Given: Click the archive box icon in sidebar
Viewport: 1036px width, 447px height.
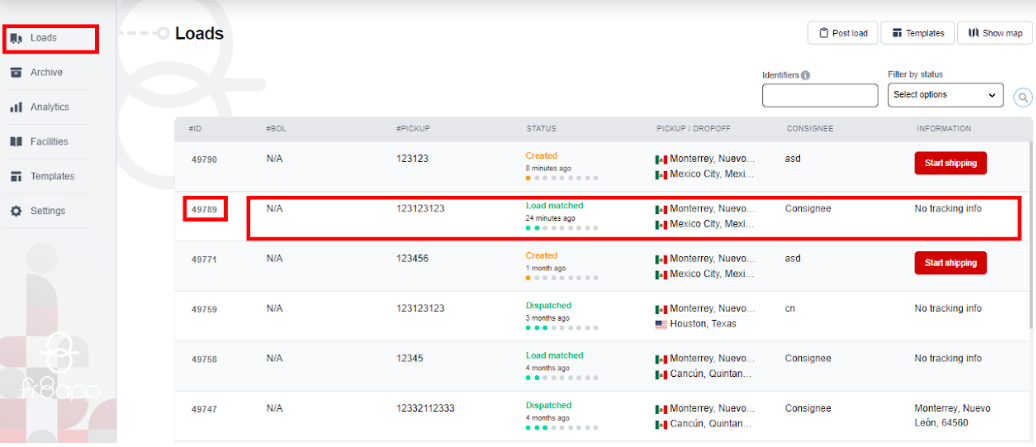Looking at the screenshot, I should (17, 73).
